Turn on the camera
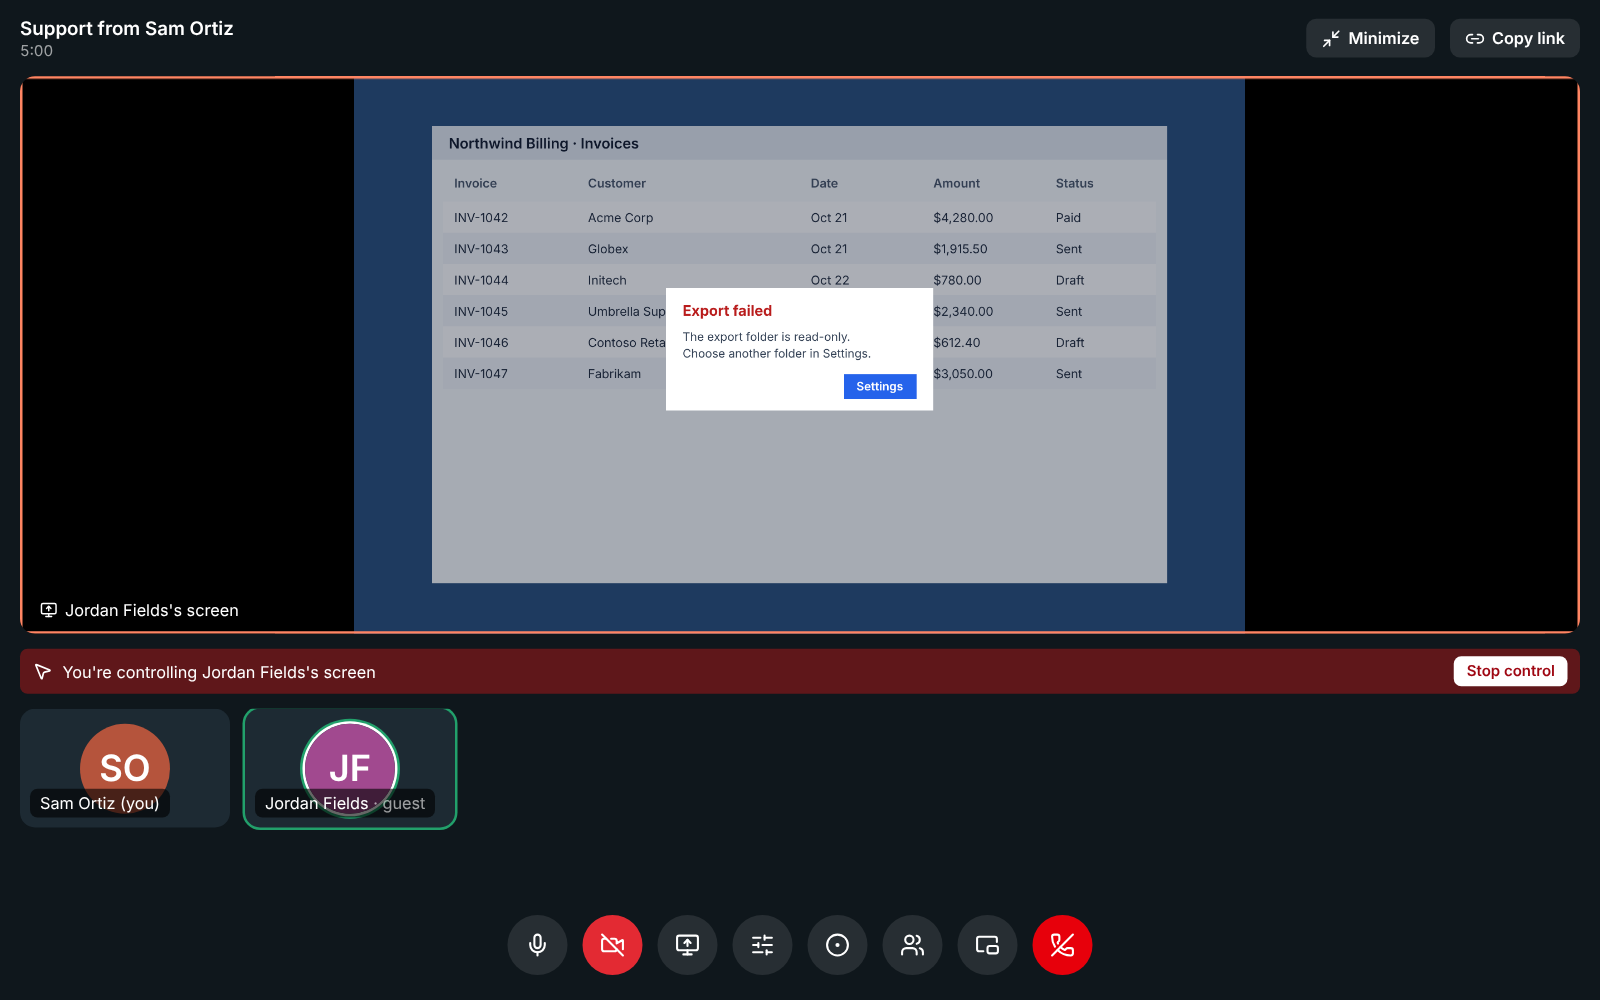 pos(612,945)
